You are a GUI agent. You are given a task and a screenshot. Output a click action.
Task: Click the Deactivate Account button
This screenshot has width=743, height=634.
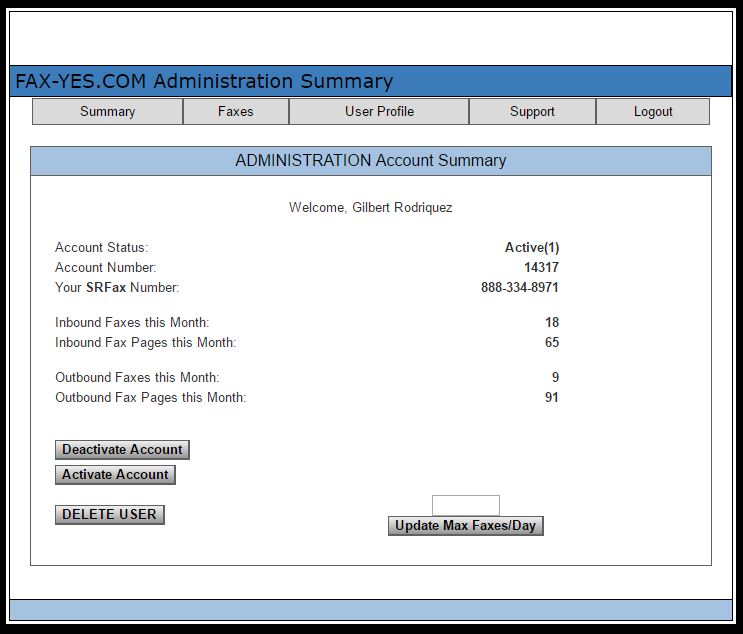[x=122, y=450]
